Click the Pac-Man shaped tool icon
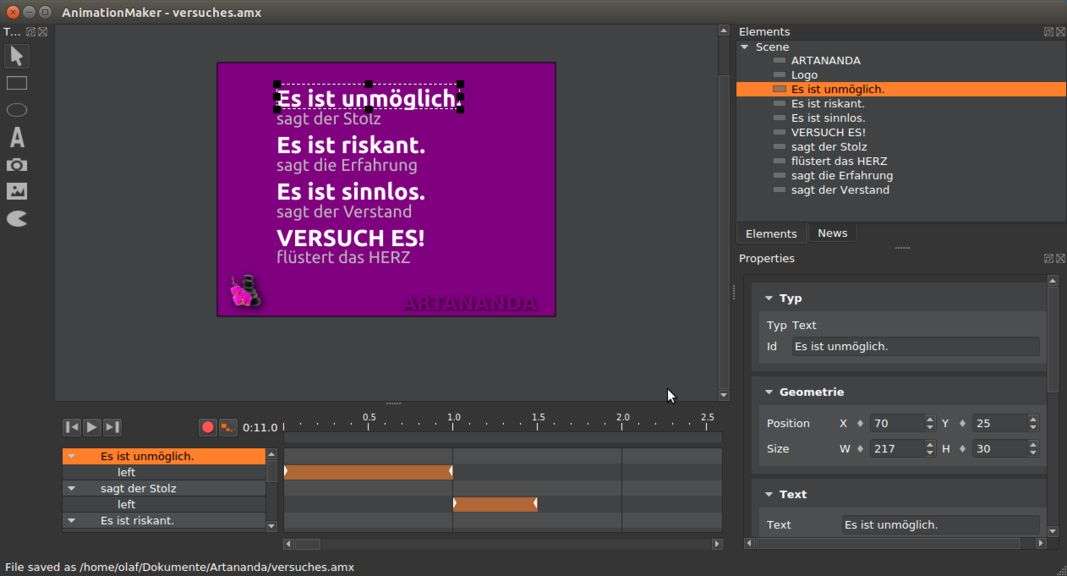 (x=16, y=218)
